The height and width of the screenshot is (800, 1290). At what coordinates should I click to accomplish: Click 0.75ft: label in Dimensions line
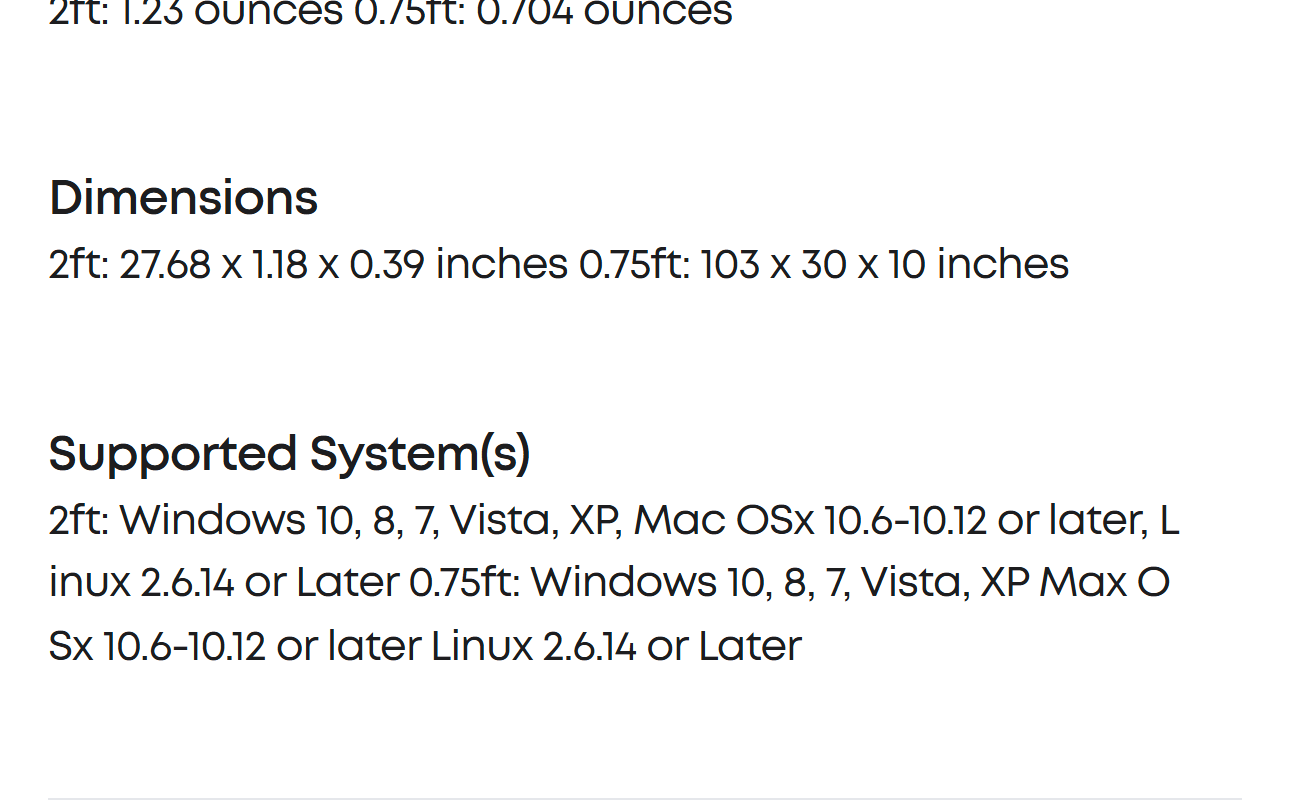tap(634, 265)
